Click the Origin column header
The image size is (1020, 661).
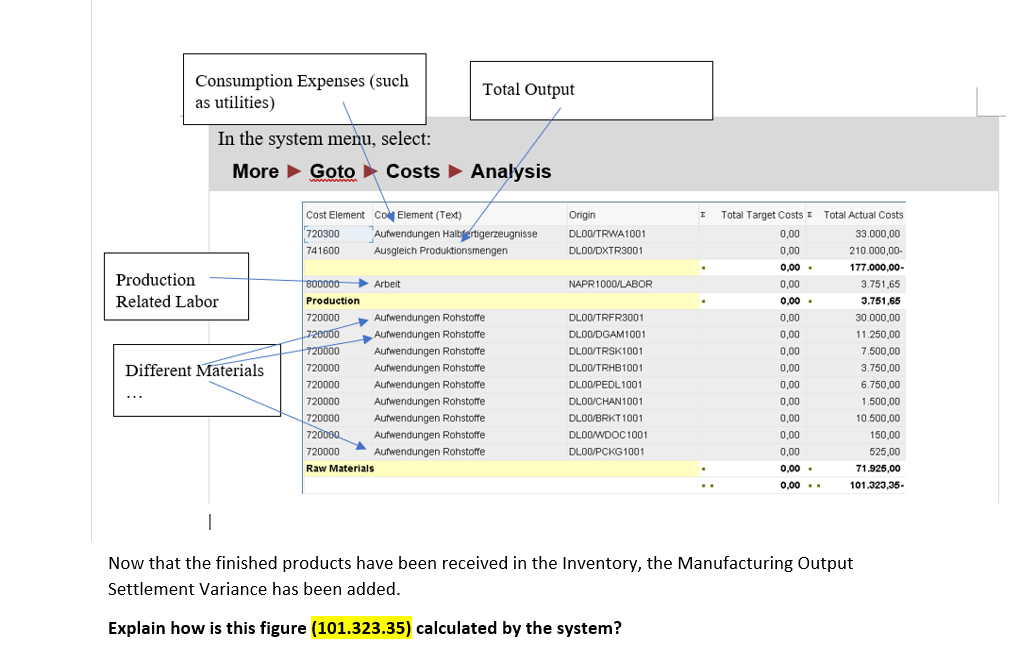click(582, 215)
